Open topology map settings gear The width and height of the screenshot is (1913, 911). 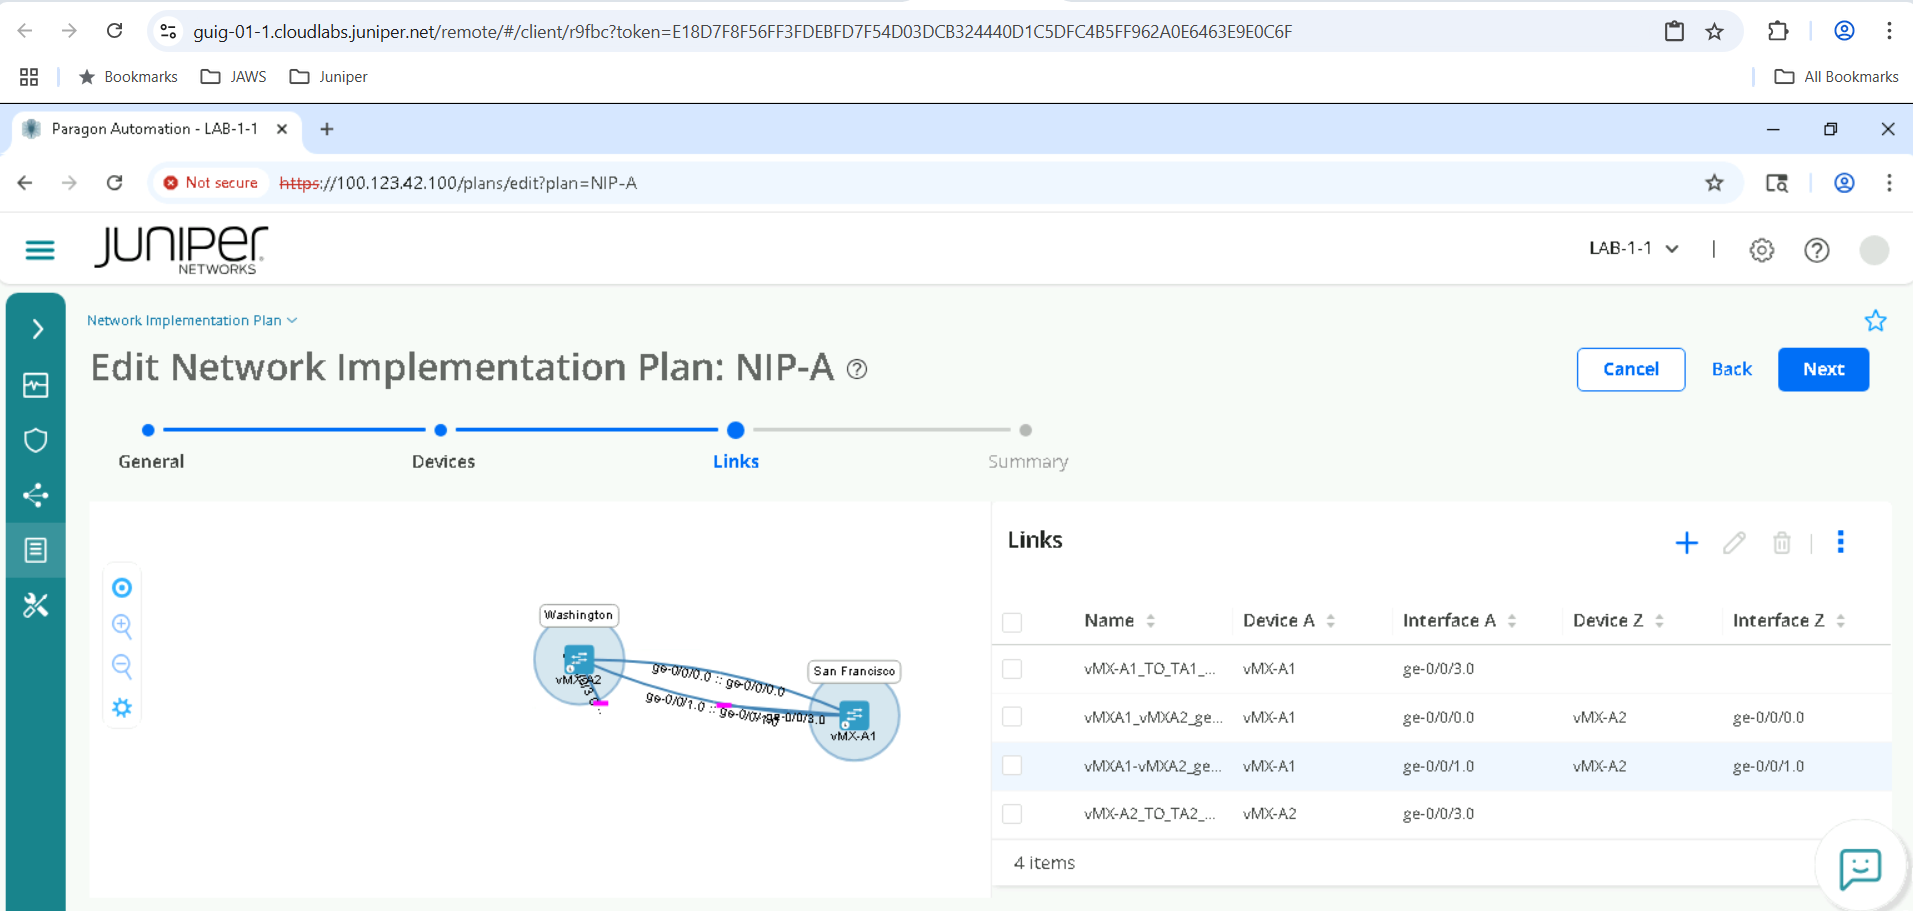tap(122, 708)
